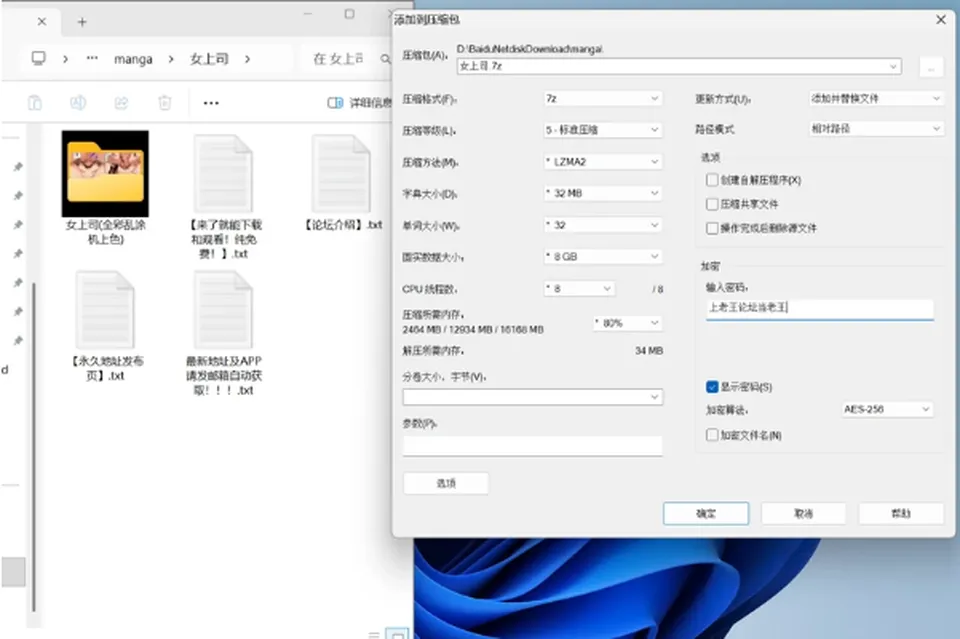Enable 创建自解压程序 checkbox

coord(712,180)
